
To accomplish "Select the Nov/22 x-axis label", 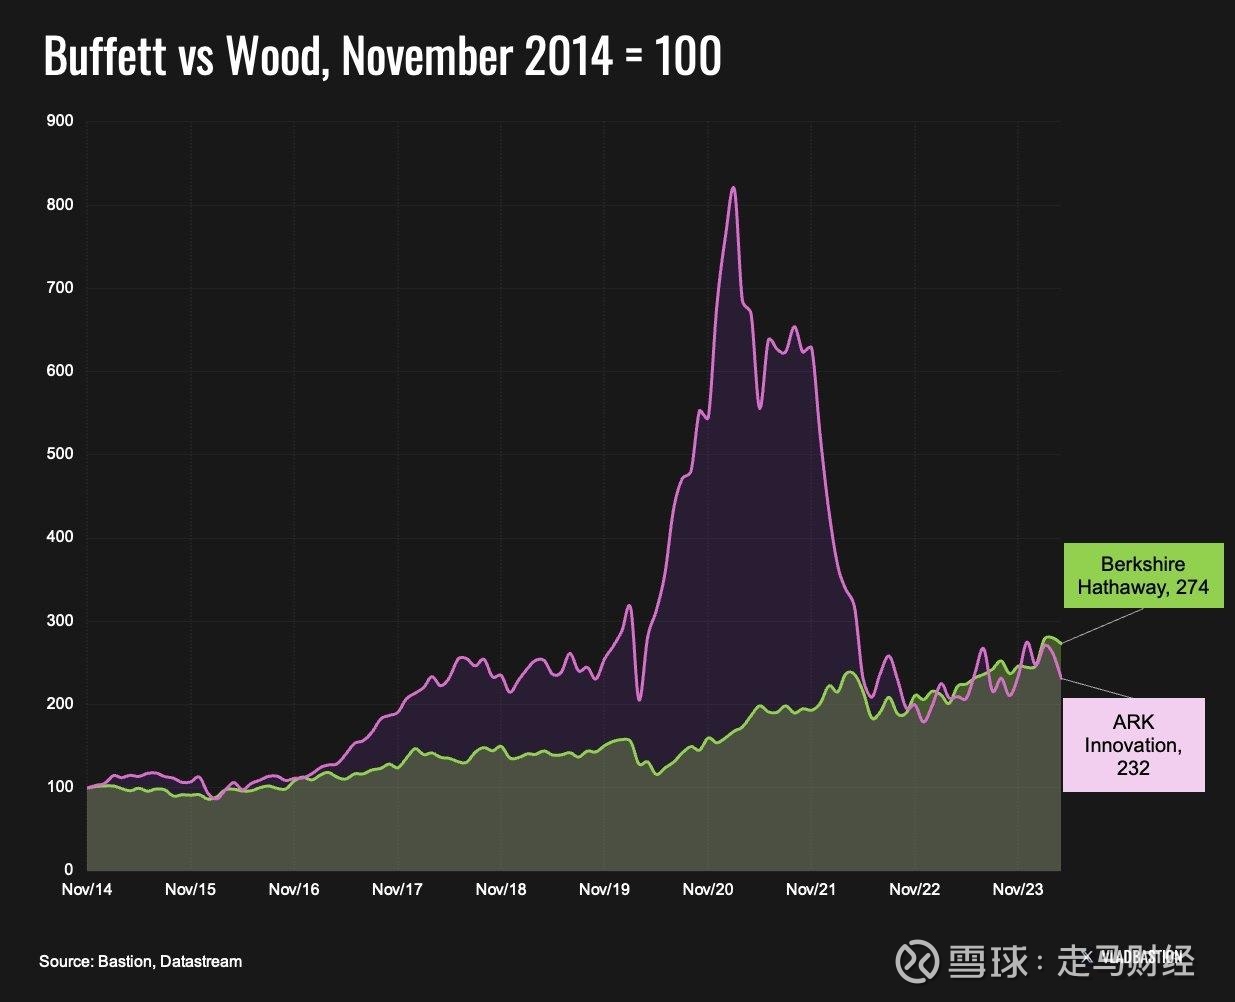I will [x=915, y=889].
